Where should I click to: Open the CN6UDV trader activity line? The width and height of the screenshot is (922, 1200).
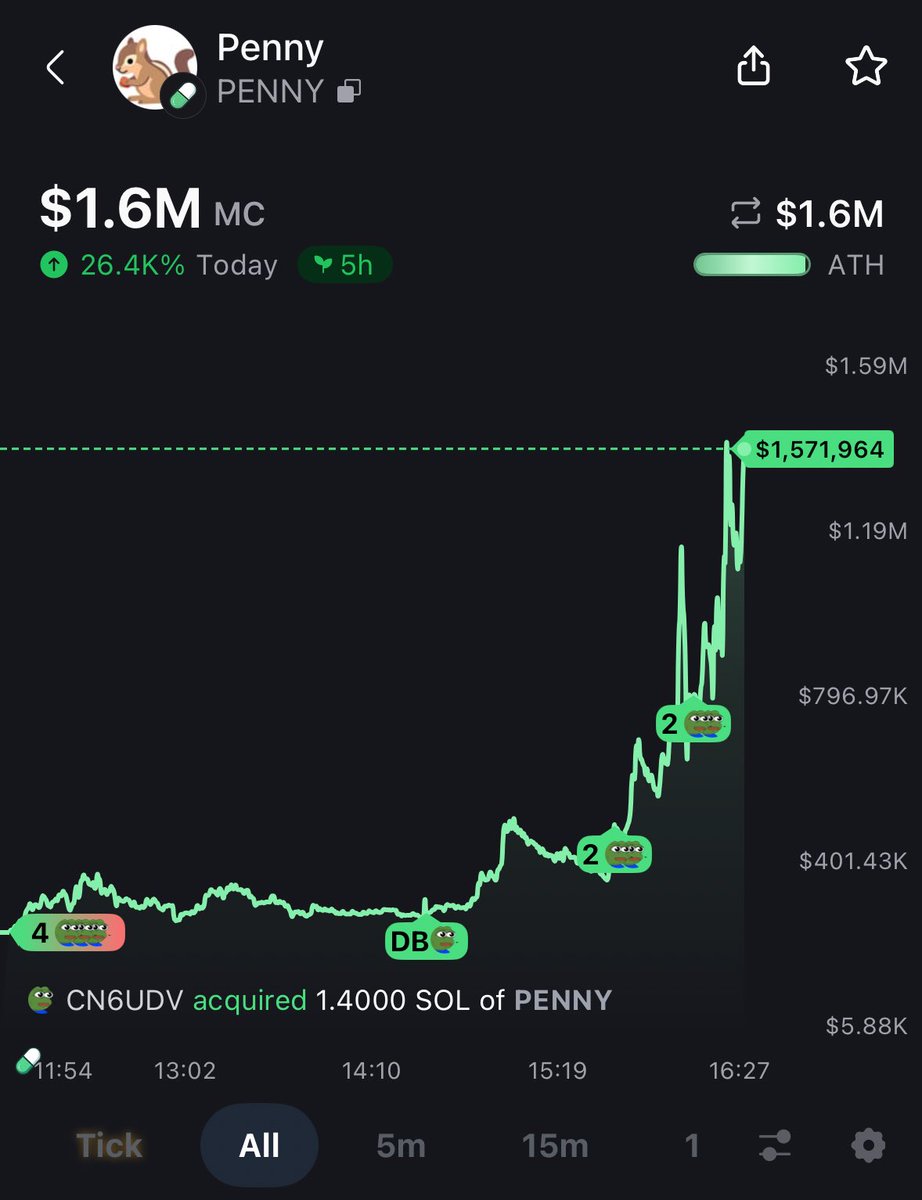320,999
